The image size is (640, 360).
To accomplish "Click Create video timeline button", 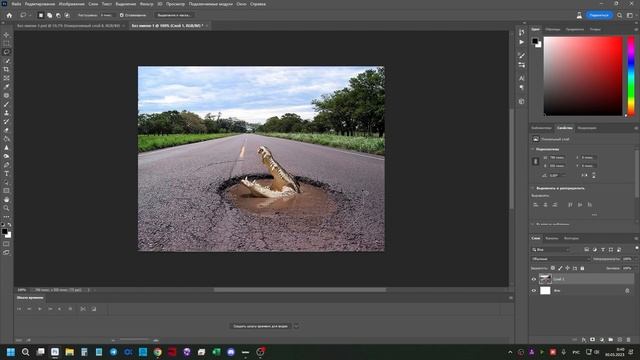I will tap(260, 326).
